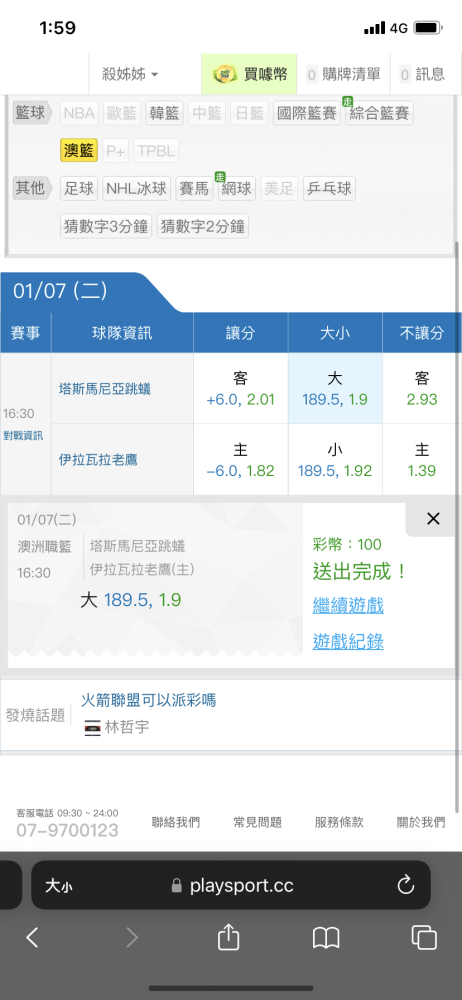Click the 讓分 column header
Viewport: 462px width, 1000px height.
(x=241, y=332)
